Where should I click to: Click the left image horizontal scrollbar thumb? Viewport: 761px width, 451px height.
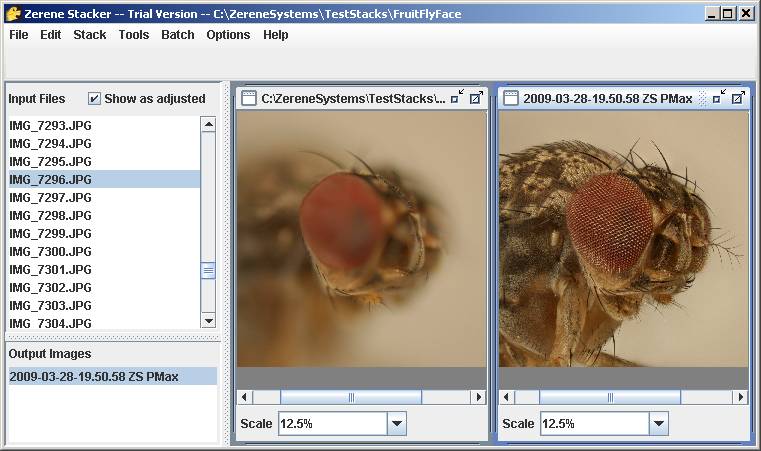(x=351, y=398)
